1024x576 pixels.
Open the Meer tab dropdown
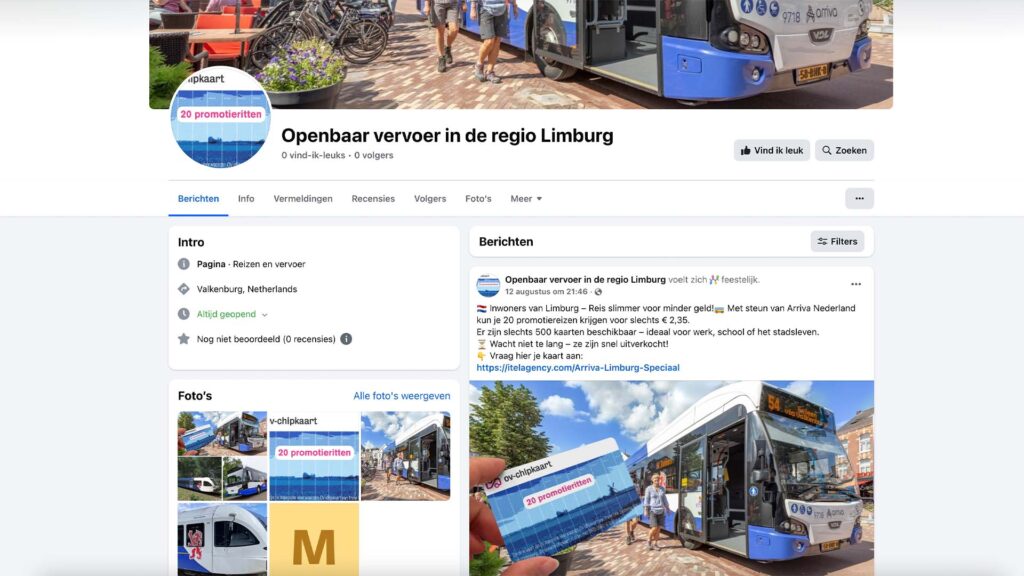click(x=526, y=199)
